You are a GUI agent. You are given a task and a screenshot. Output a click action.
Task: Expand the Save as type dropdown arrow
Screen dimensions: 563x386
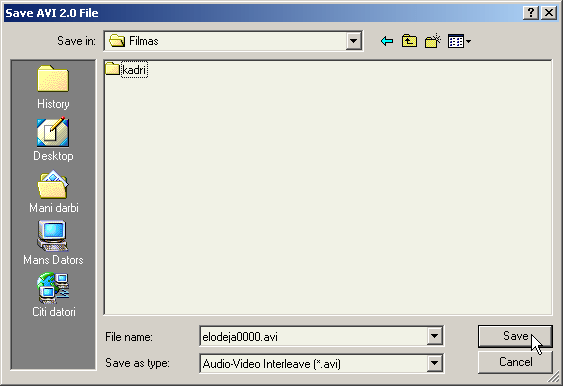(x=434, y=363)
